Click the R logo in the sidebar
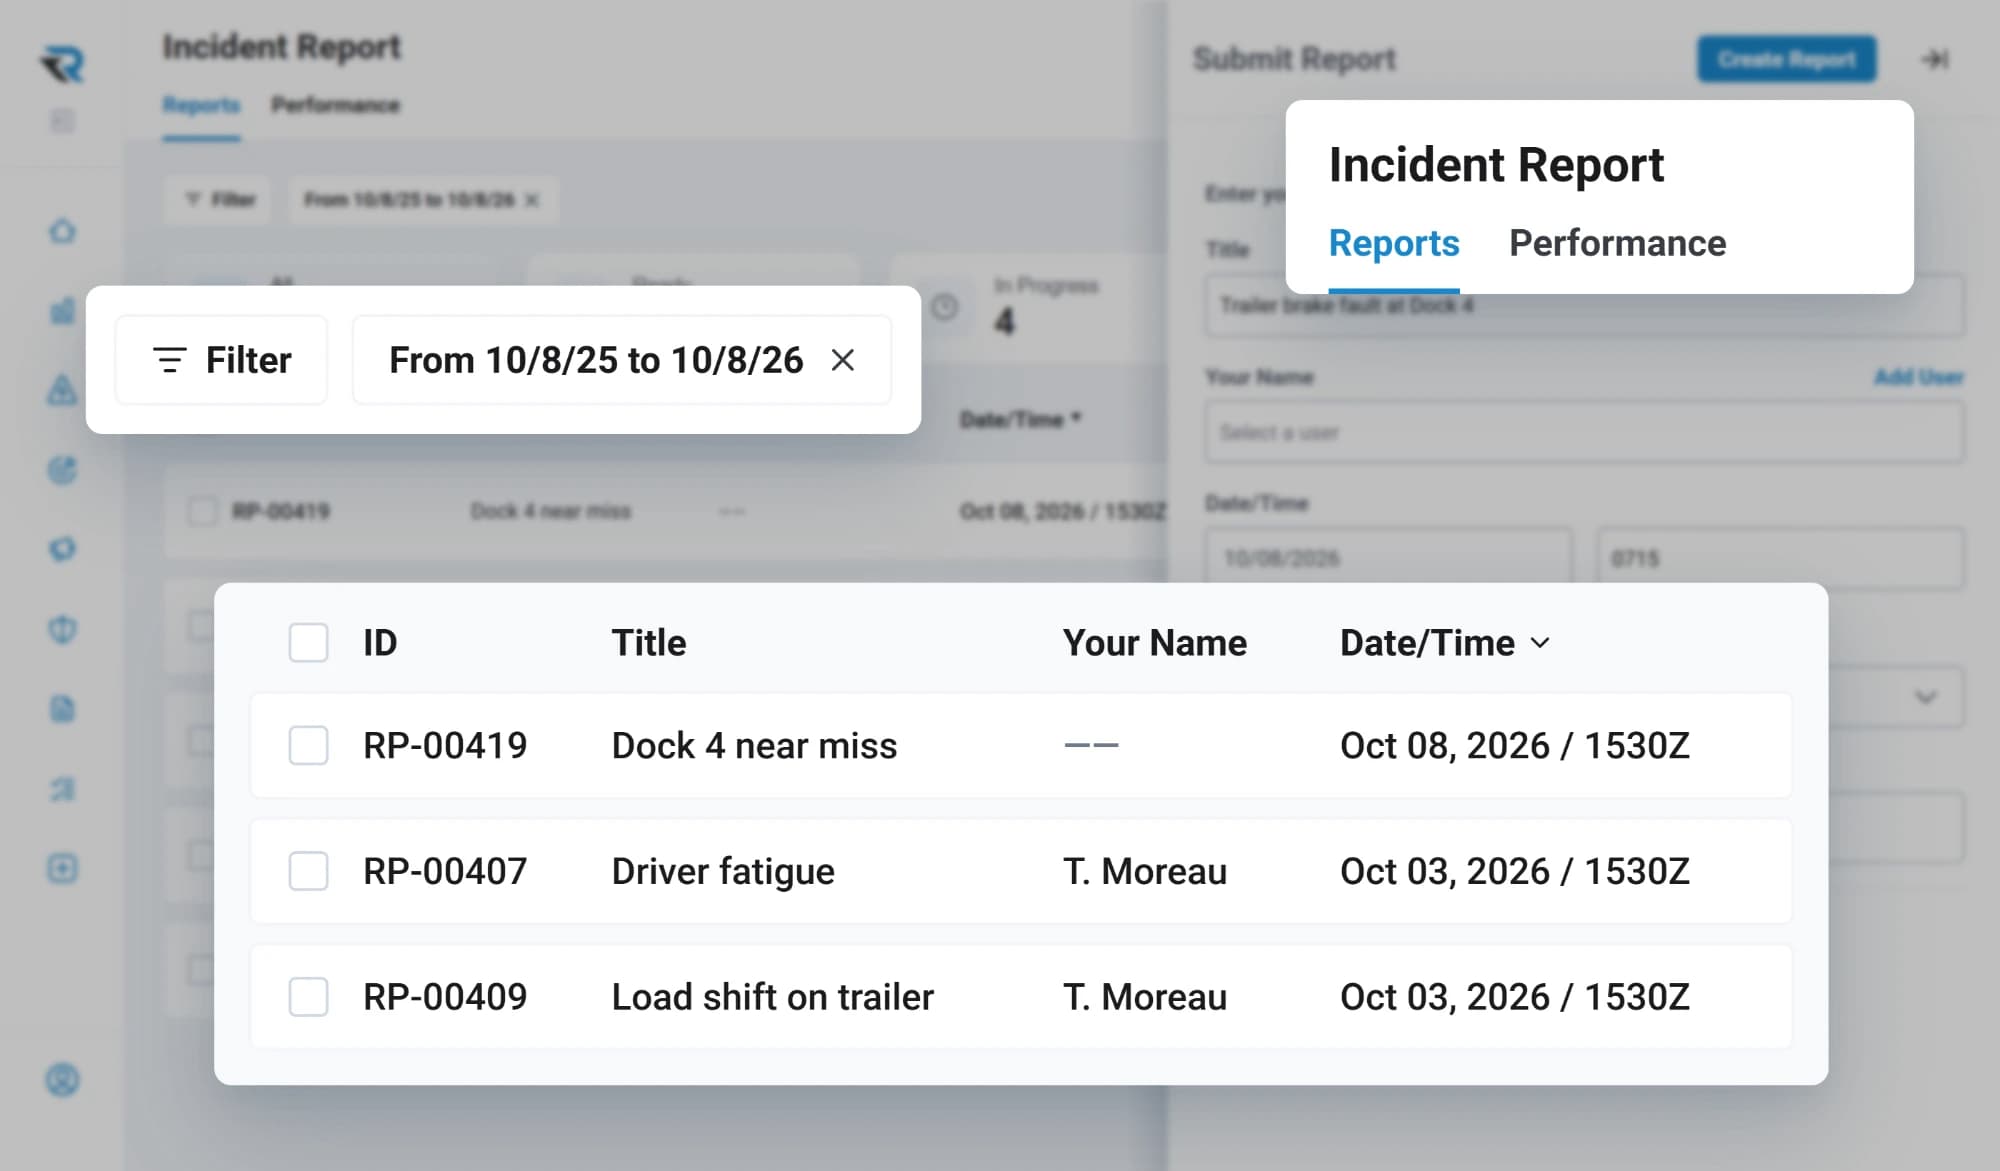 [62, 65]
